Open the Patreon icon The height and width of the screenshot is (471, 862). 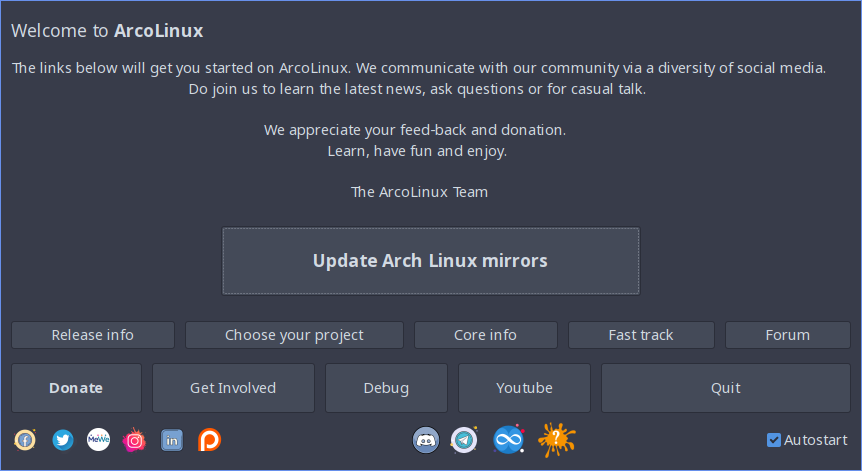click(x=209, y=440)
